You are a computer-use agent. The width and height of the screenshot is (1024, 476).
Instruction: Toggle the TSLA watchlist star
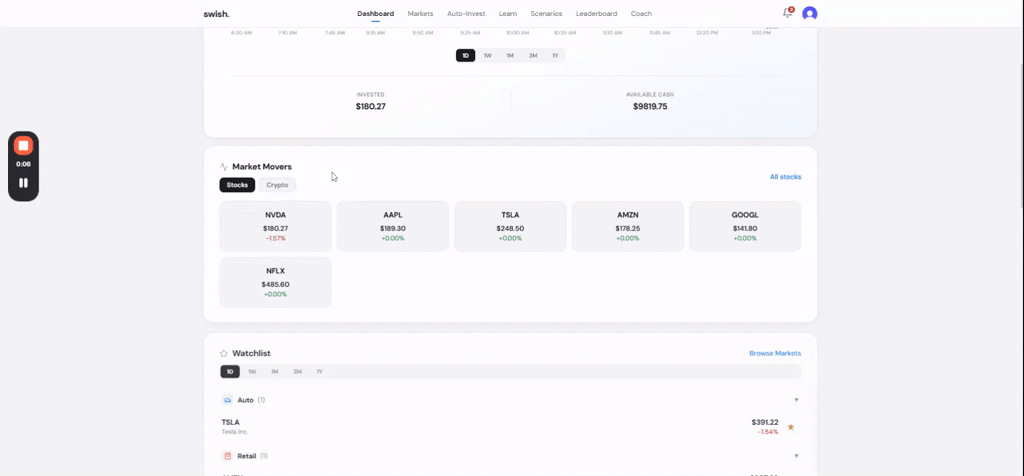791,427
